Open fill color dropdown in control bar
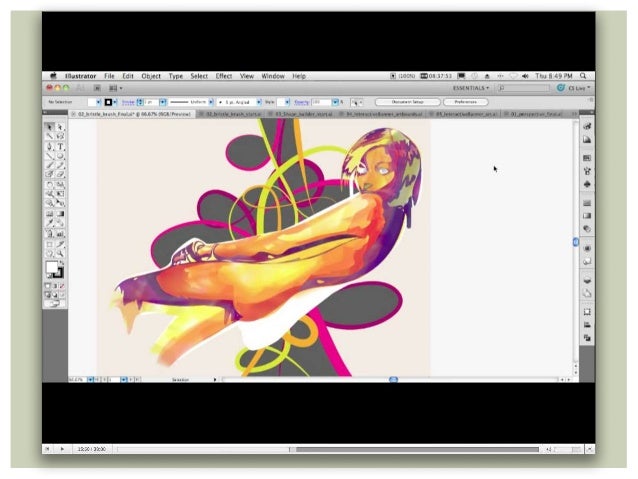 98,102
